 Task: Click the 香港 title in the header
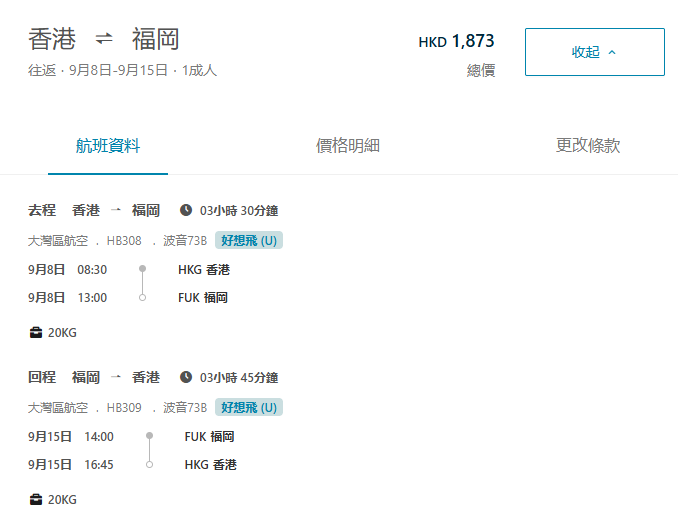click(52, 39)
